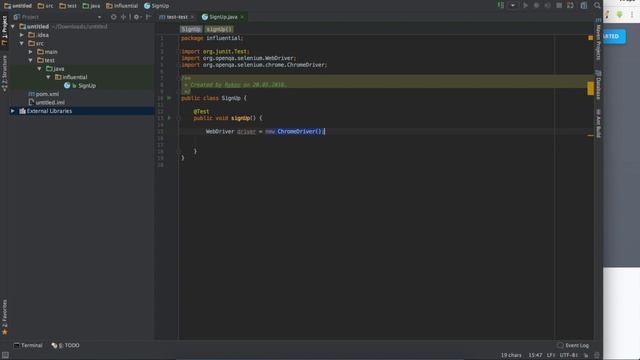Click the test breadcrumb in navigation bar
The width and height of the screenshot is (640, 360).
tap(68, 6)
